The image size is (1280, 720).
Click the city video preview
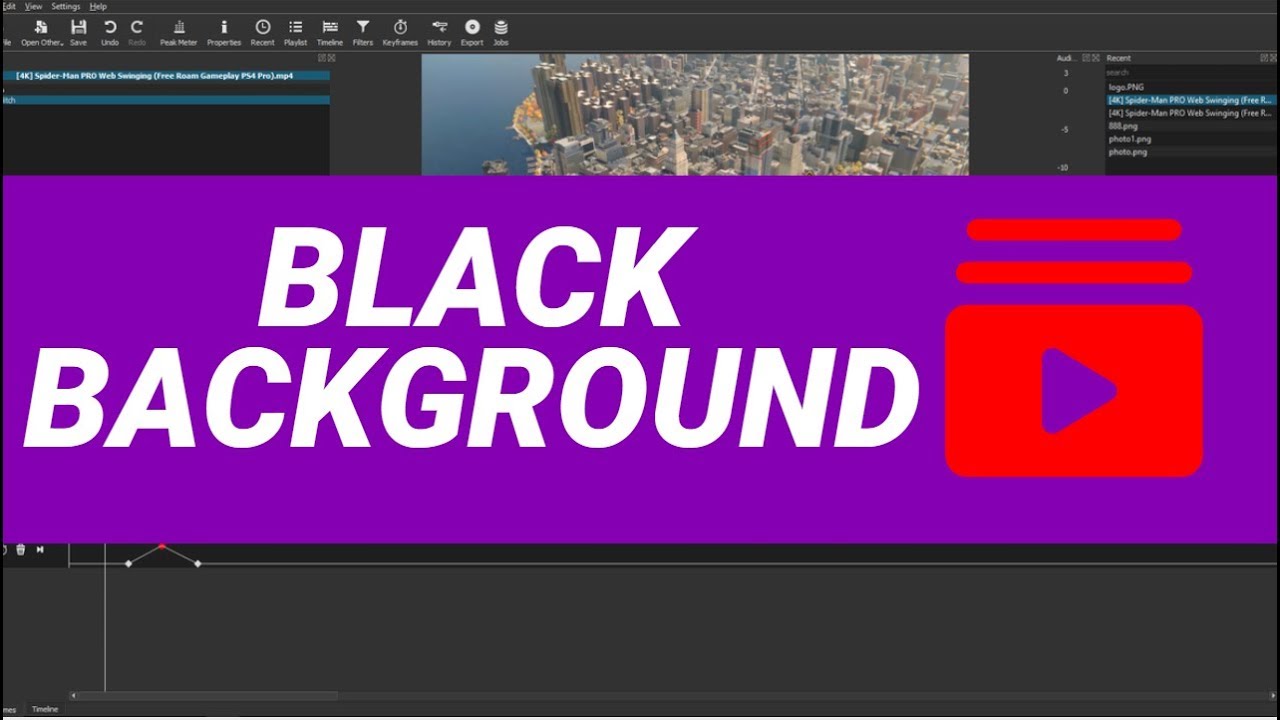click(695, 115)
